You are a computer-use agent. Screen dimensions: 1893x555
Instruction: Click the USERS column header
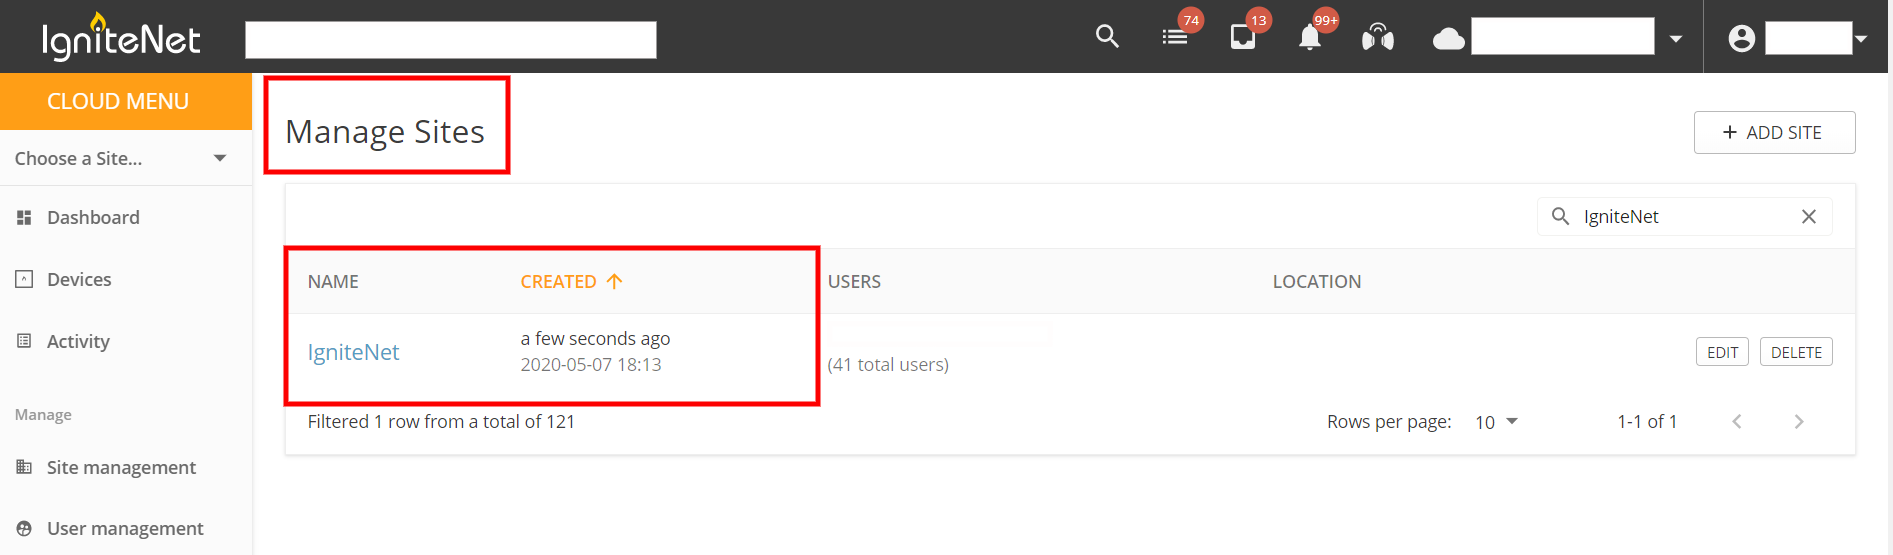[854, 282]
